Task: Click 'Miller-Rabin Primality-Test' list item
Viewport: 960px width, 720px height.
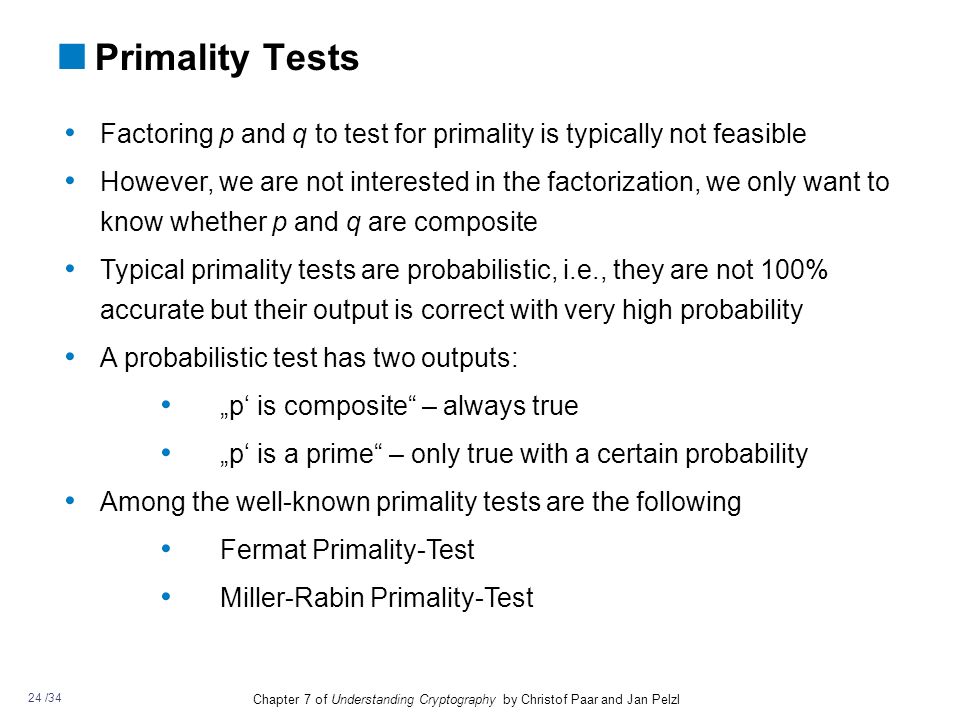Action: pos(377,598)
